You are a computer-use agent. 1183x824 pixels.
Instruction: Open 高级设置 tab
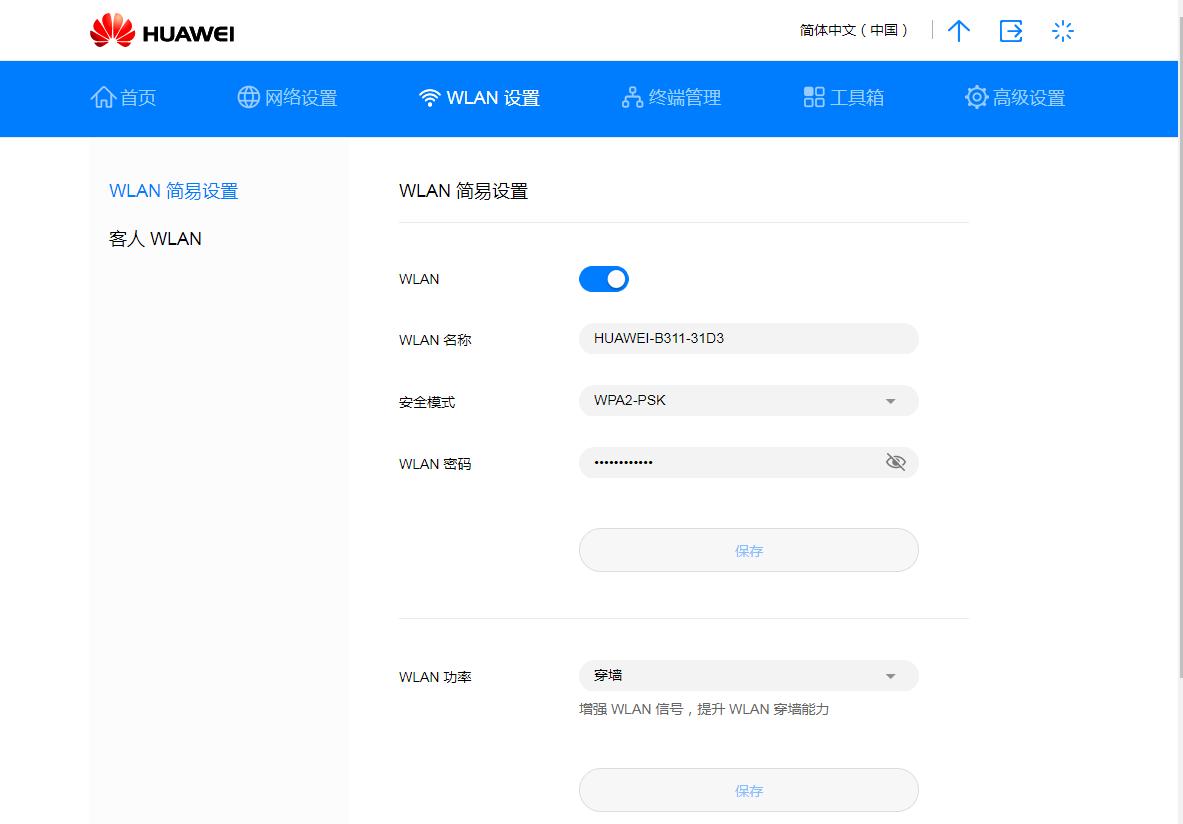click(x=1015, y=97)
